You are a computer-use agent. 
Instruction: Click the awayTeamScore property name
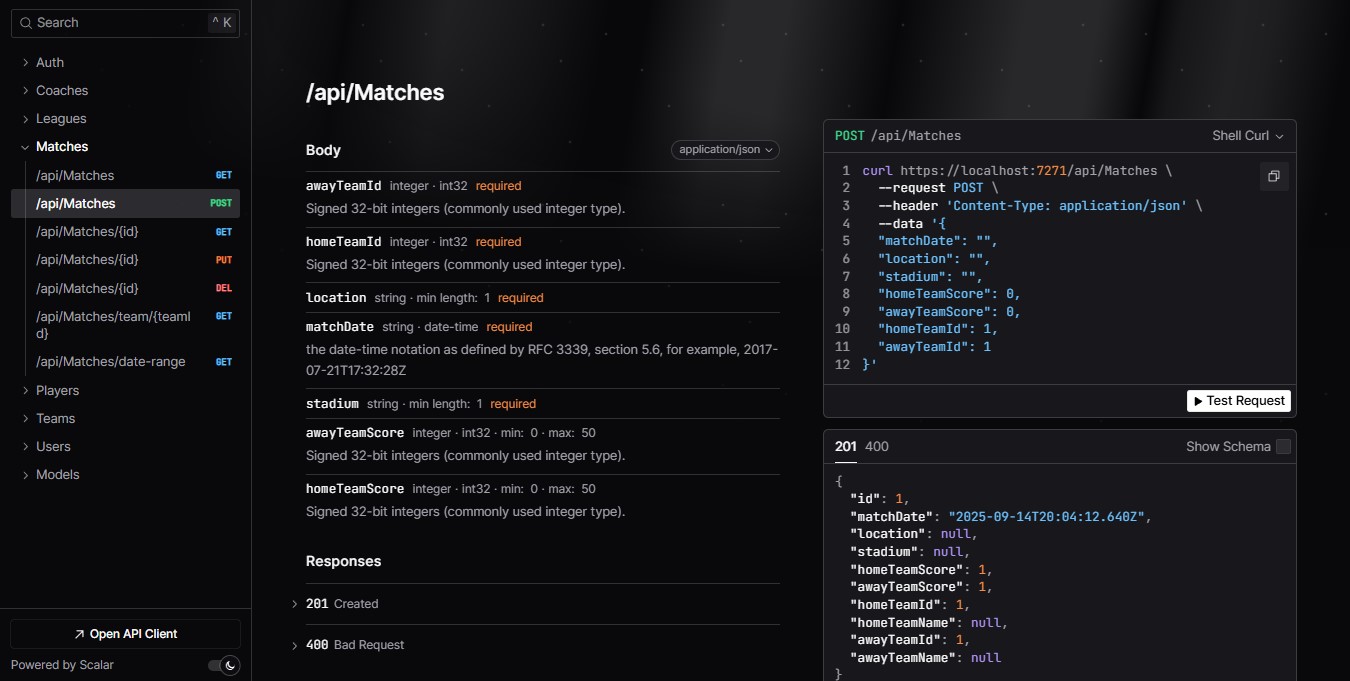[355, 432]
